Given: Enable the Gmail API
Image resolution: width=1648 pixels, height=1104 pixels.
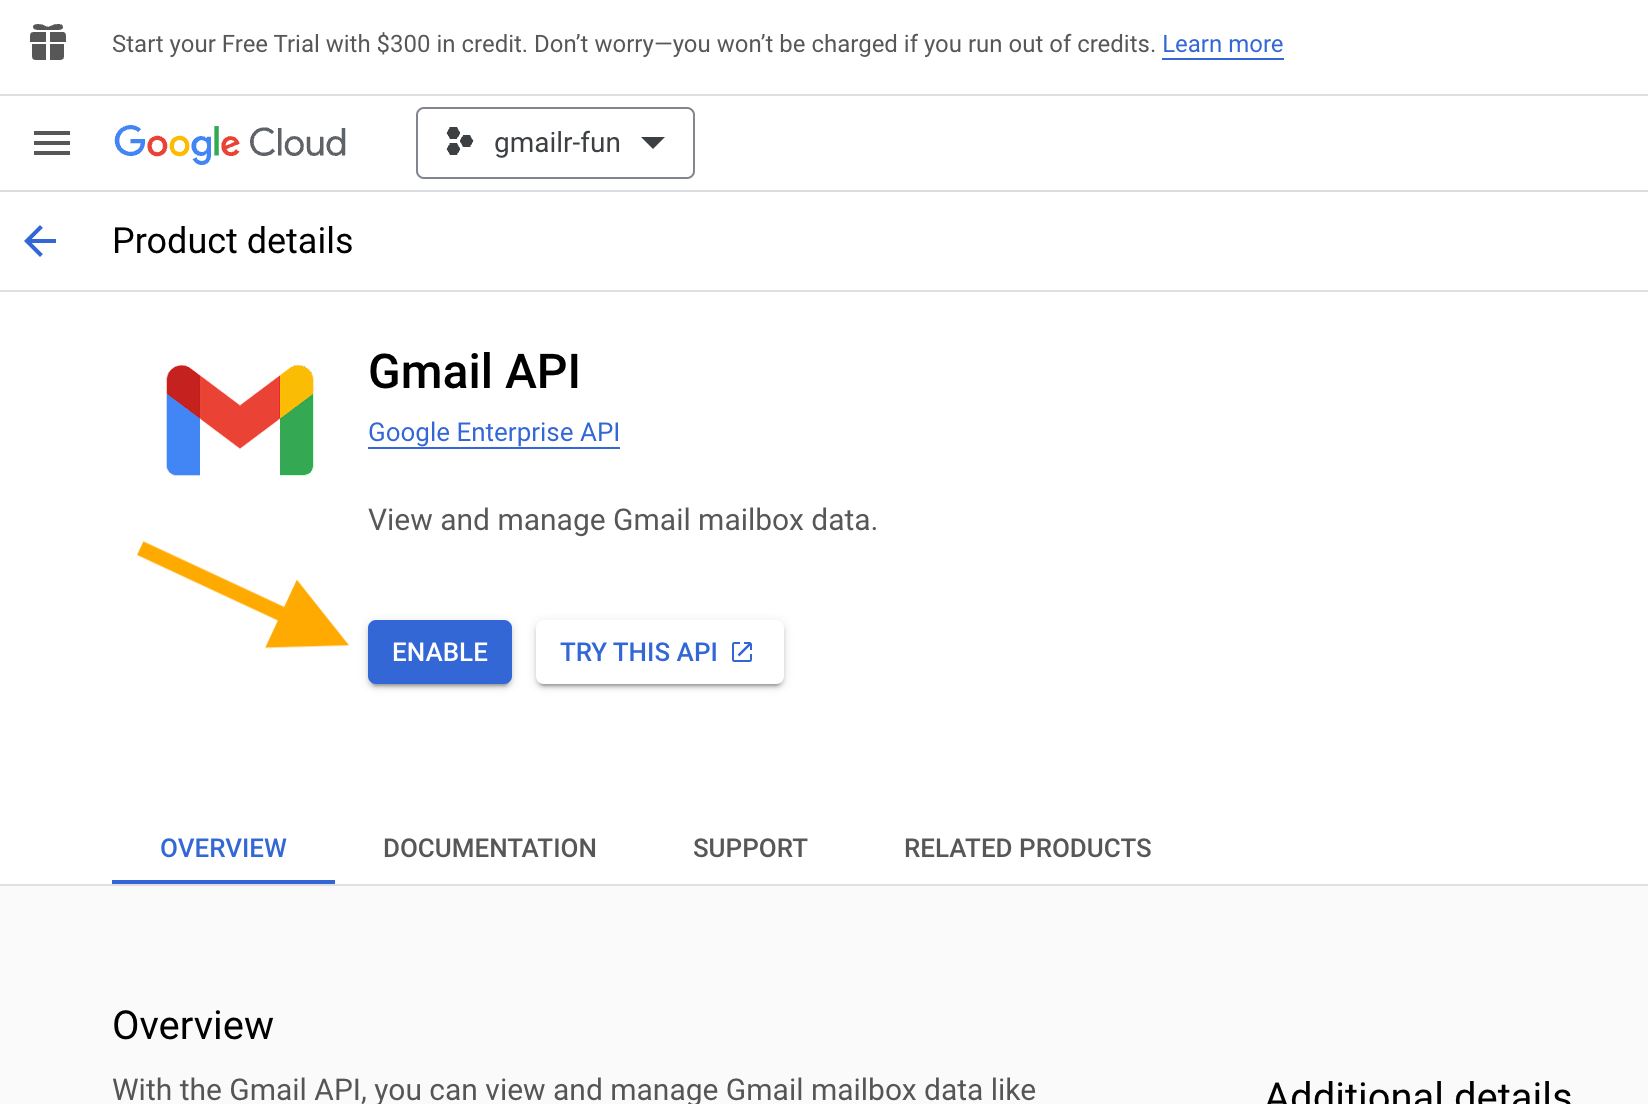Looking at the screenshot, I should coord(439,651).
